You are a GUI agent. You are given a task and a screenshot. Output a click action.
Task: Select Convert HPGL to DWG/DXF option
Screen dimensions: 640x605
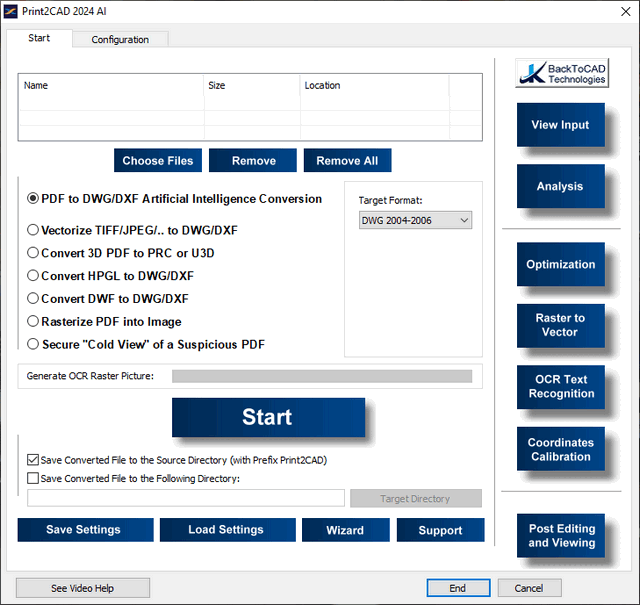33,276
